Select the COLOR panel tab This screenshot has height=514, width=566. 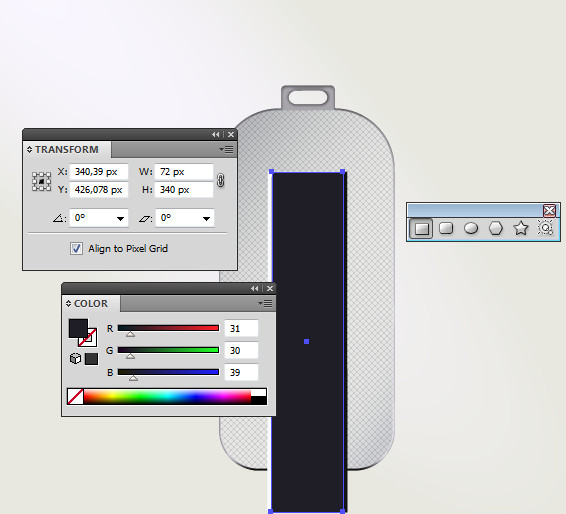click(x=87, y=304)
